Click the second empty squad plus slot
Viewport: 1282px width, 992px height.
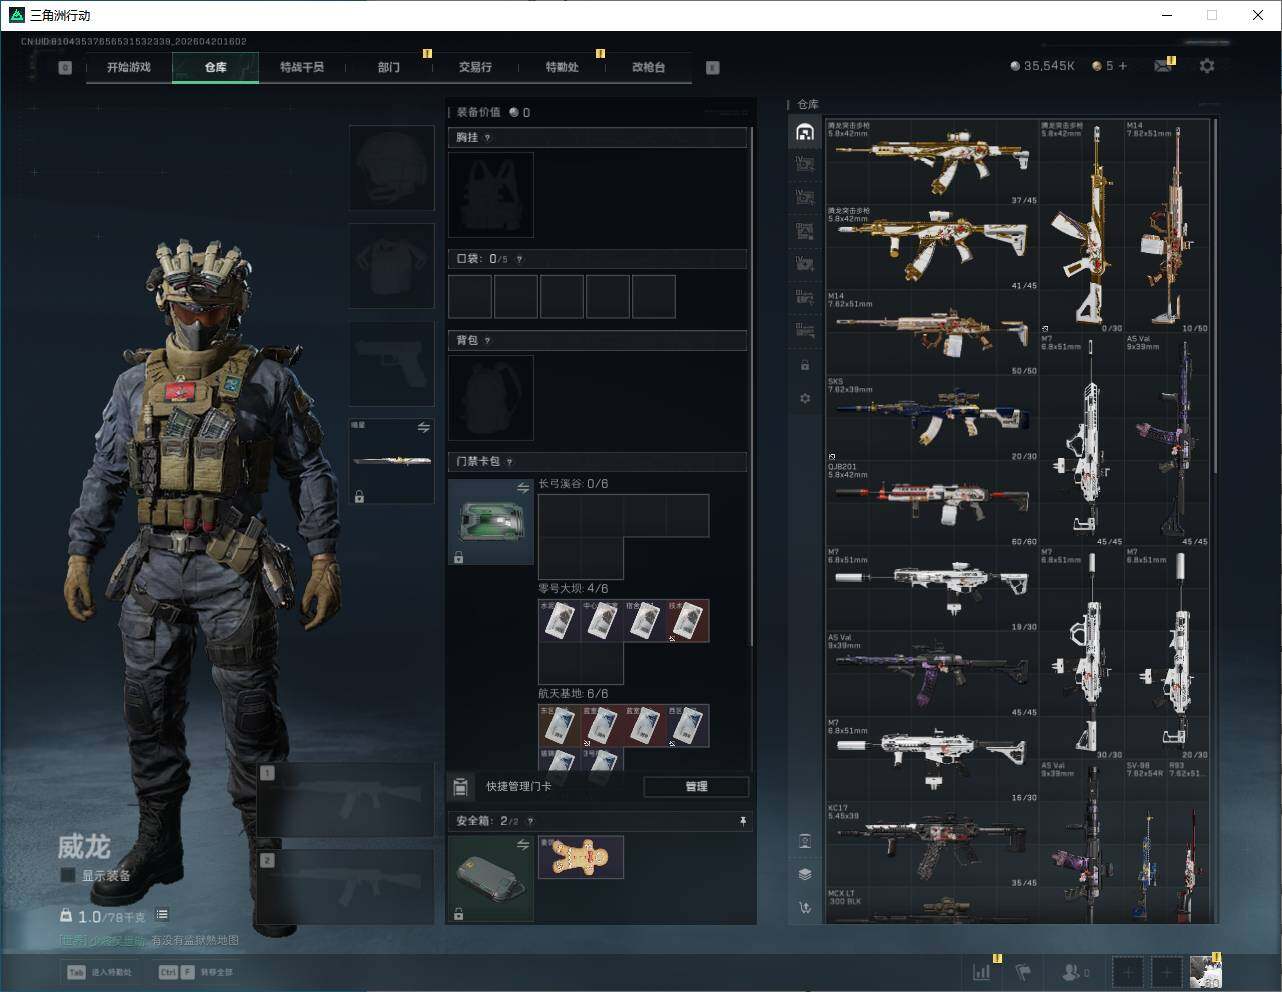click(x=1166, y=971)
